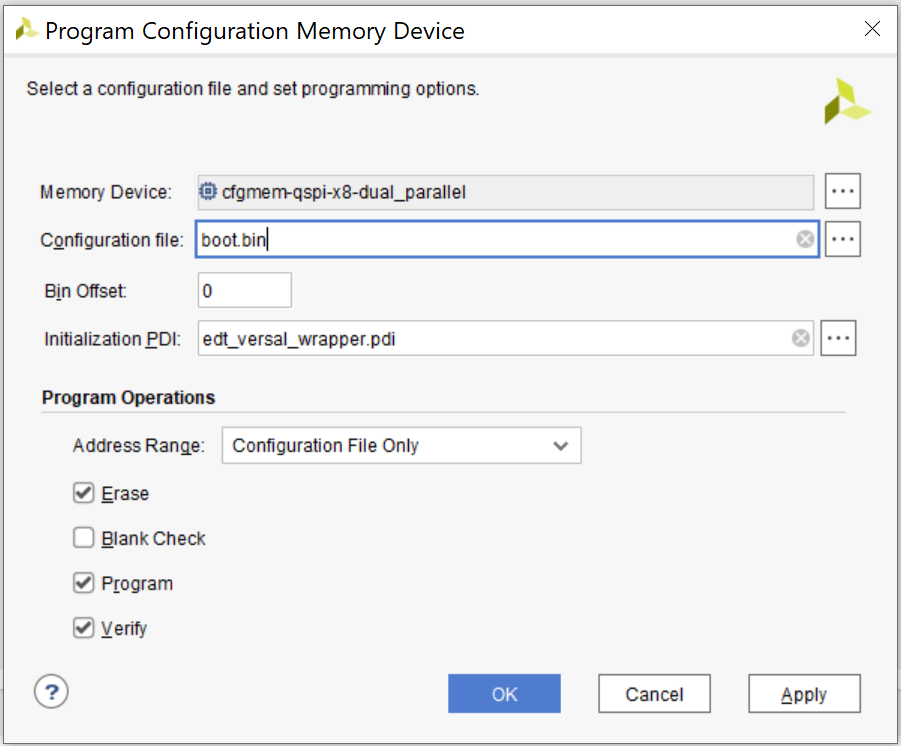This screenshot has width=901, height=746.
Task: Browse for a Memory Device
Action: pyautogui.click(x=843, y=190)
